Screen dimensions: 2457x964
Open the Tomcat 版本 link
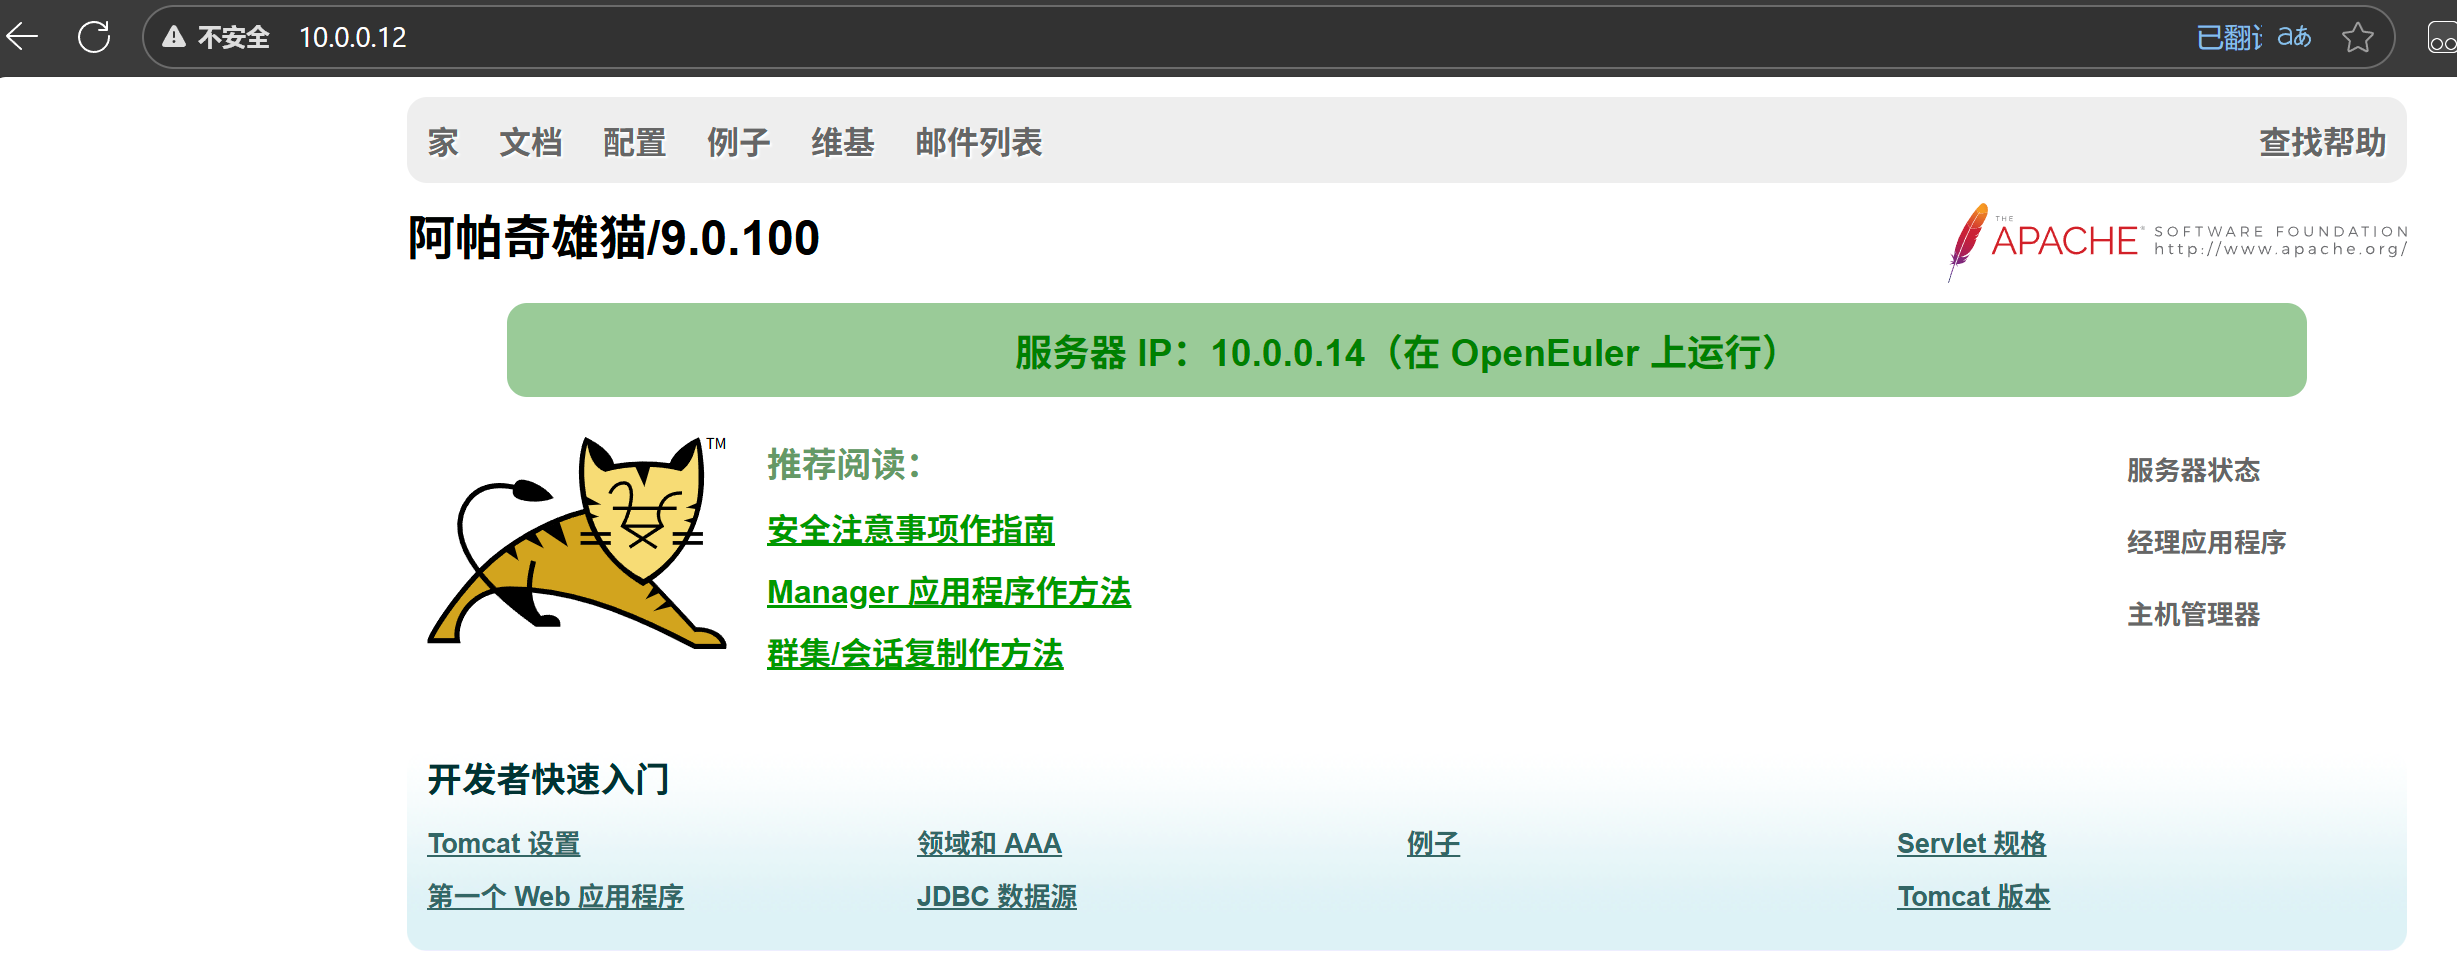tap(1973, 896)
